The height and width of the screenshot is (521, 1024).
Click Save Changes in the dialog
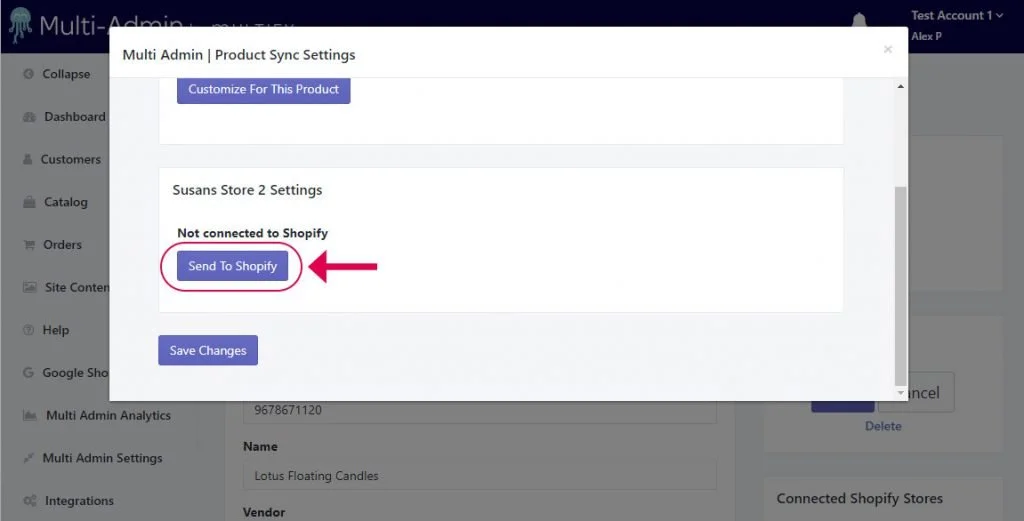coord(208,351)
